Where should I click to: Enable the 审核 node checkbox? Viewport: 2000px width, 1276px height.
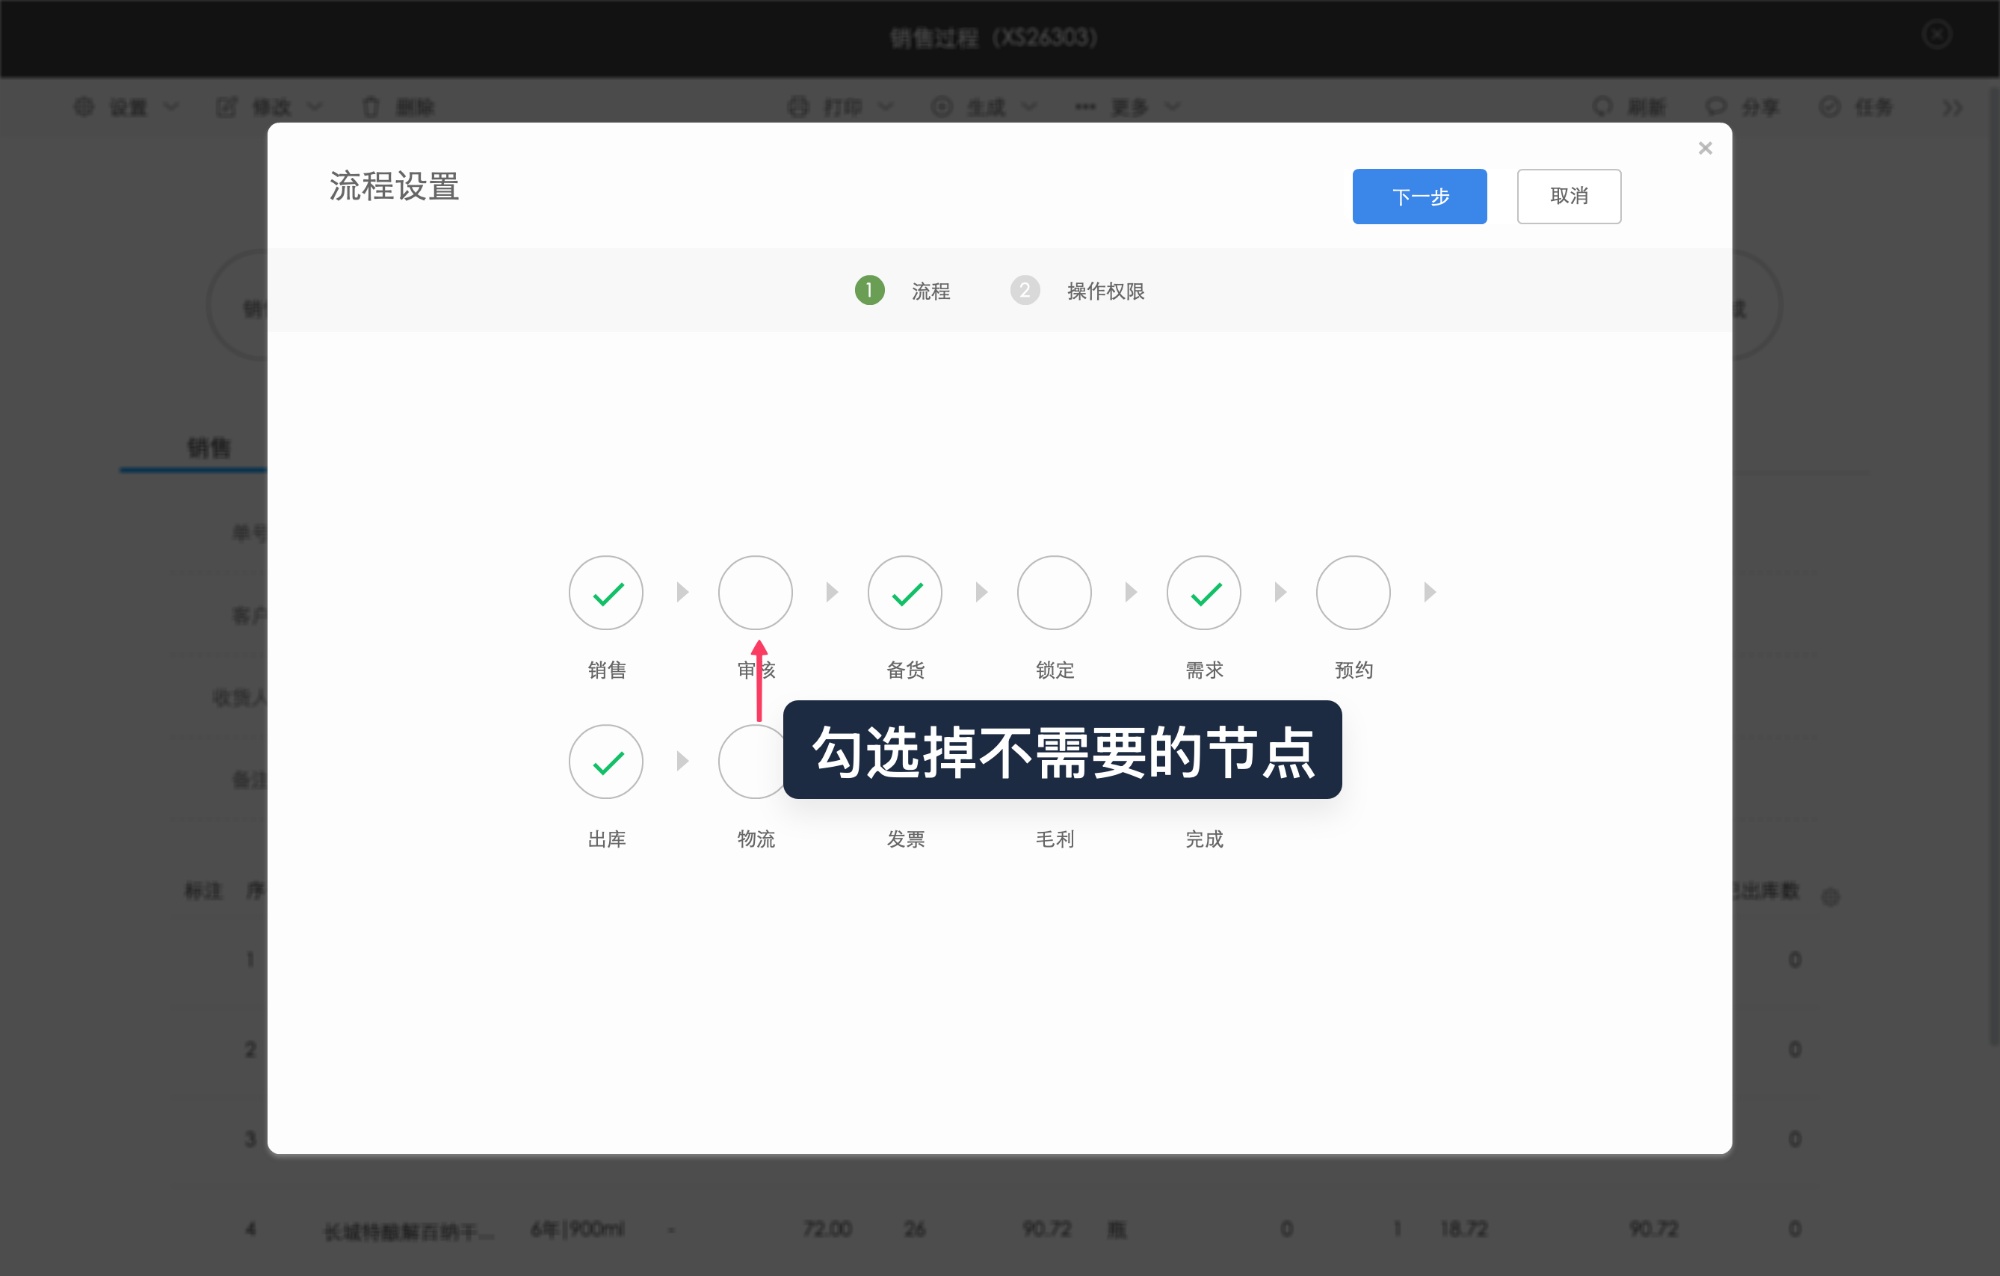coord(755,592)
